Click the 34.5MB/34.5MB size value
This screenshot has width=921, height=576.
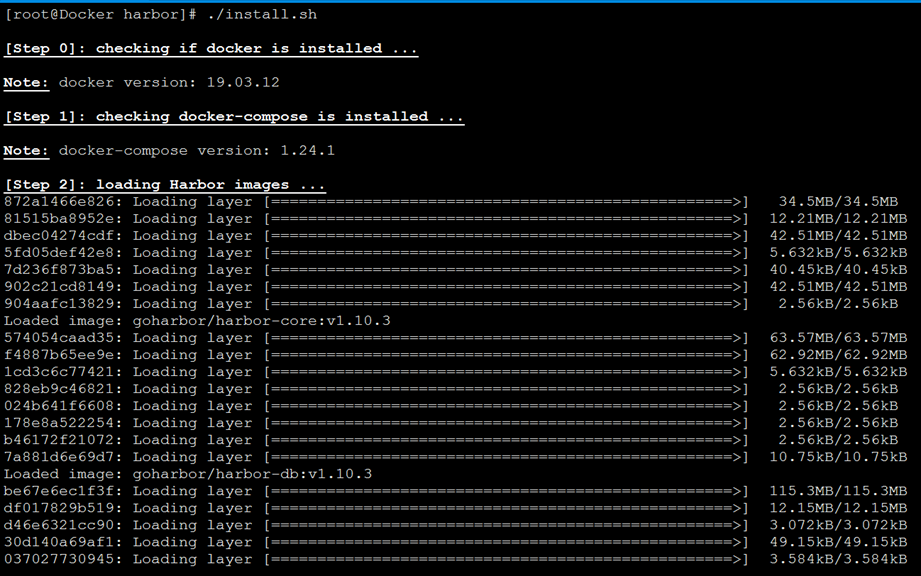click(x=838, y=202)
